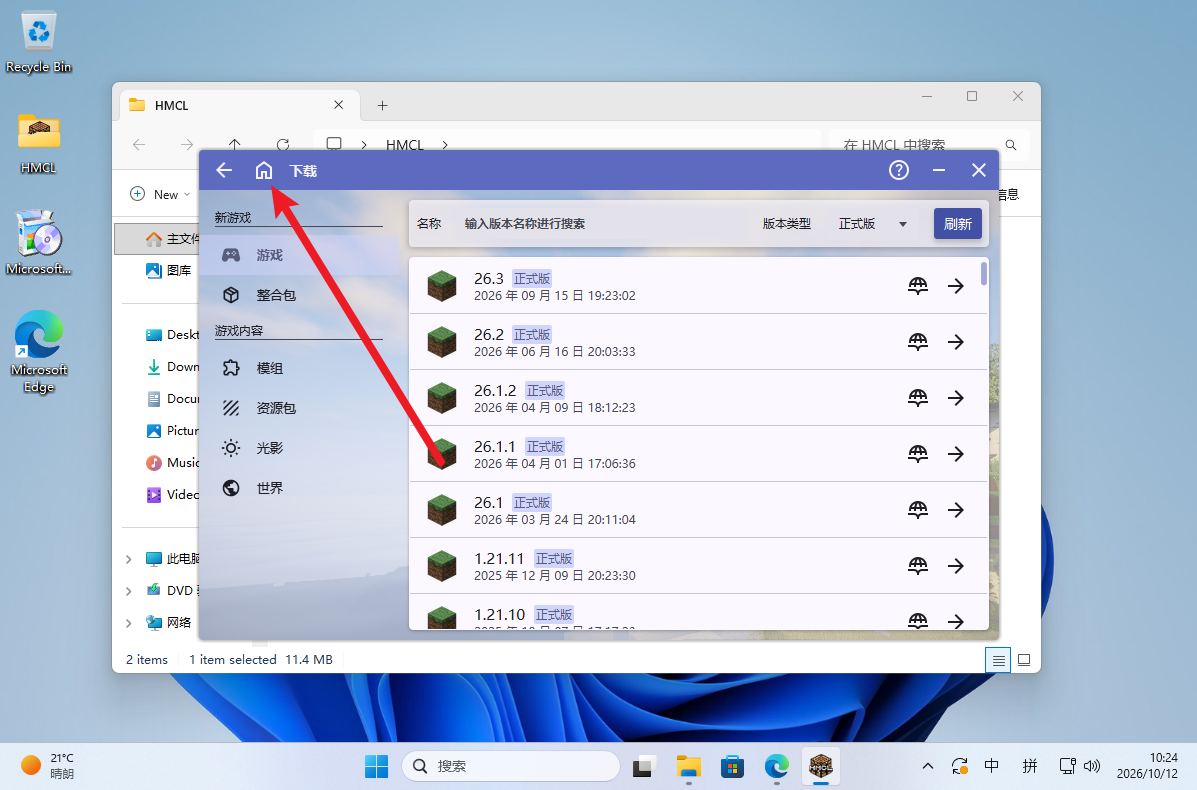1197x790 pixels.
Task: Click the taskbar search box
Action: (511, 766)
